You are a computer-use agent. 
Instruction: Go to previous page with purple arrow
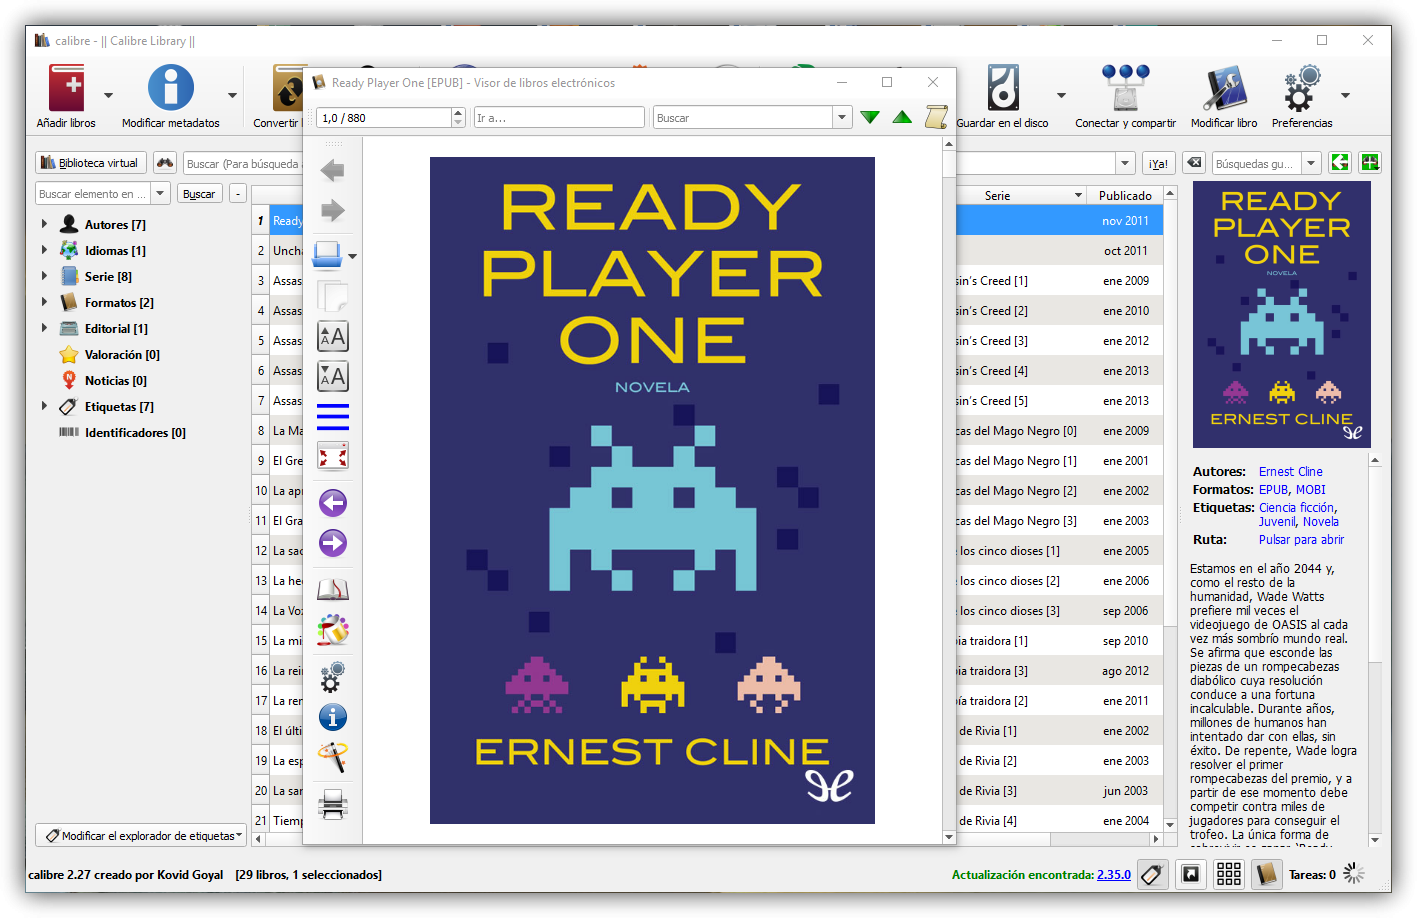pos(333,502)
